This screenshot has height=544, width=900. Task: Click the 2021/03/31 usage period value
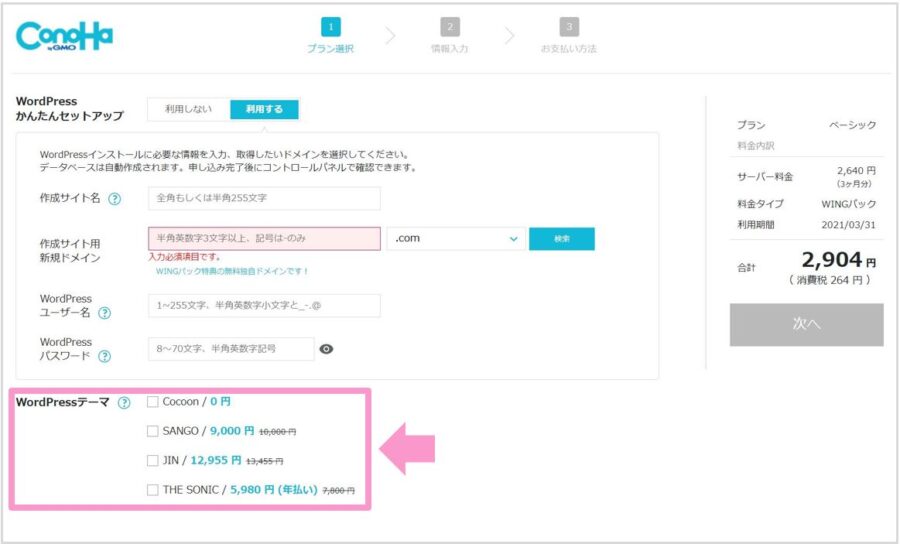click(848, 225)
